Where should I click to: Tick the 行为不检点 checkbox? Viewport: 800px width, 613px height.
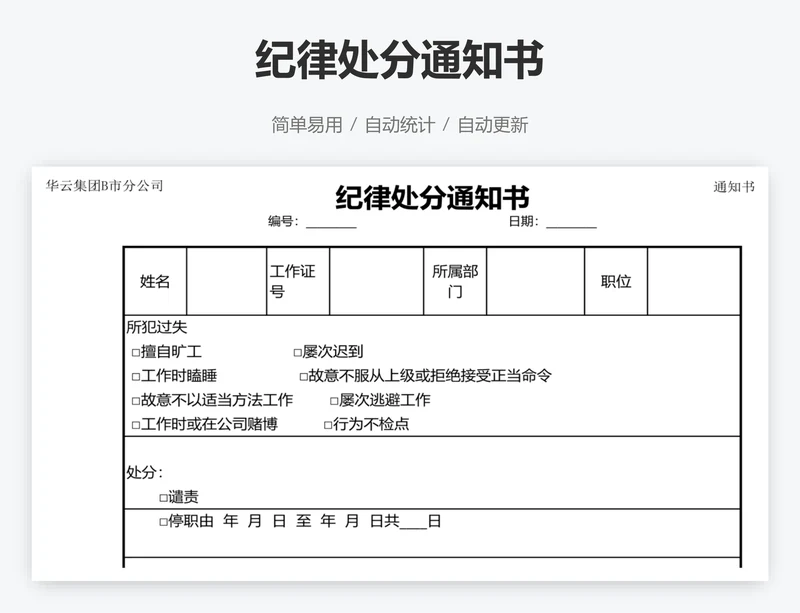pyautogui.click(x=328, y=425)
